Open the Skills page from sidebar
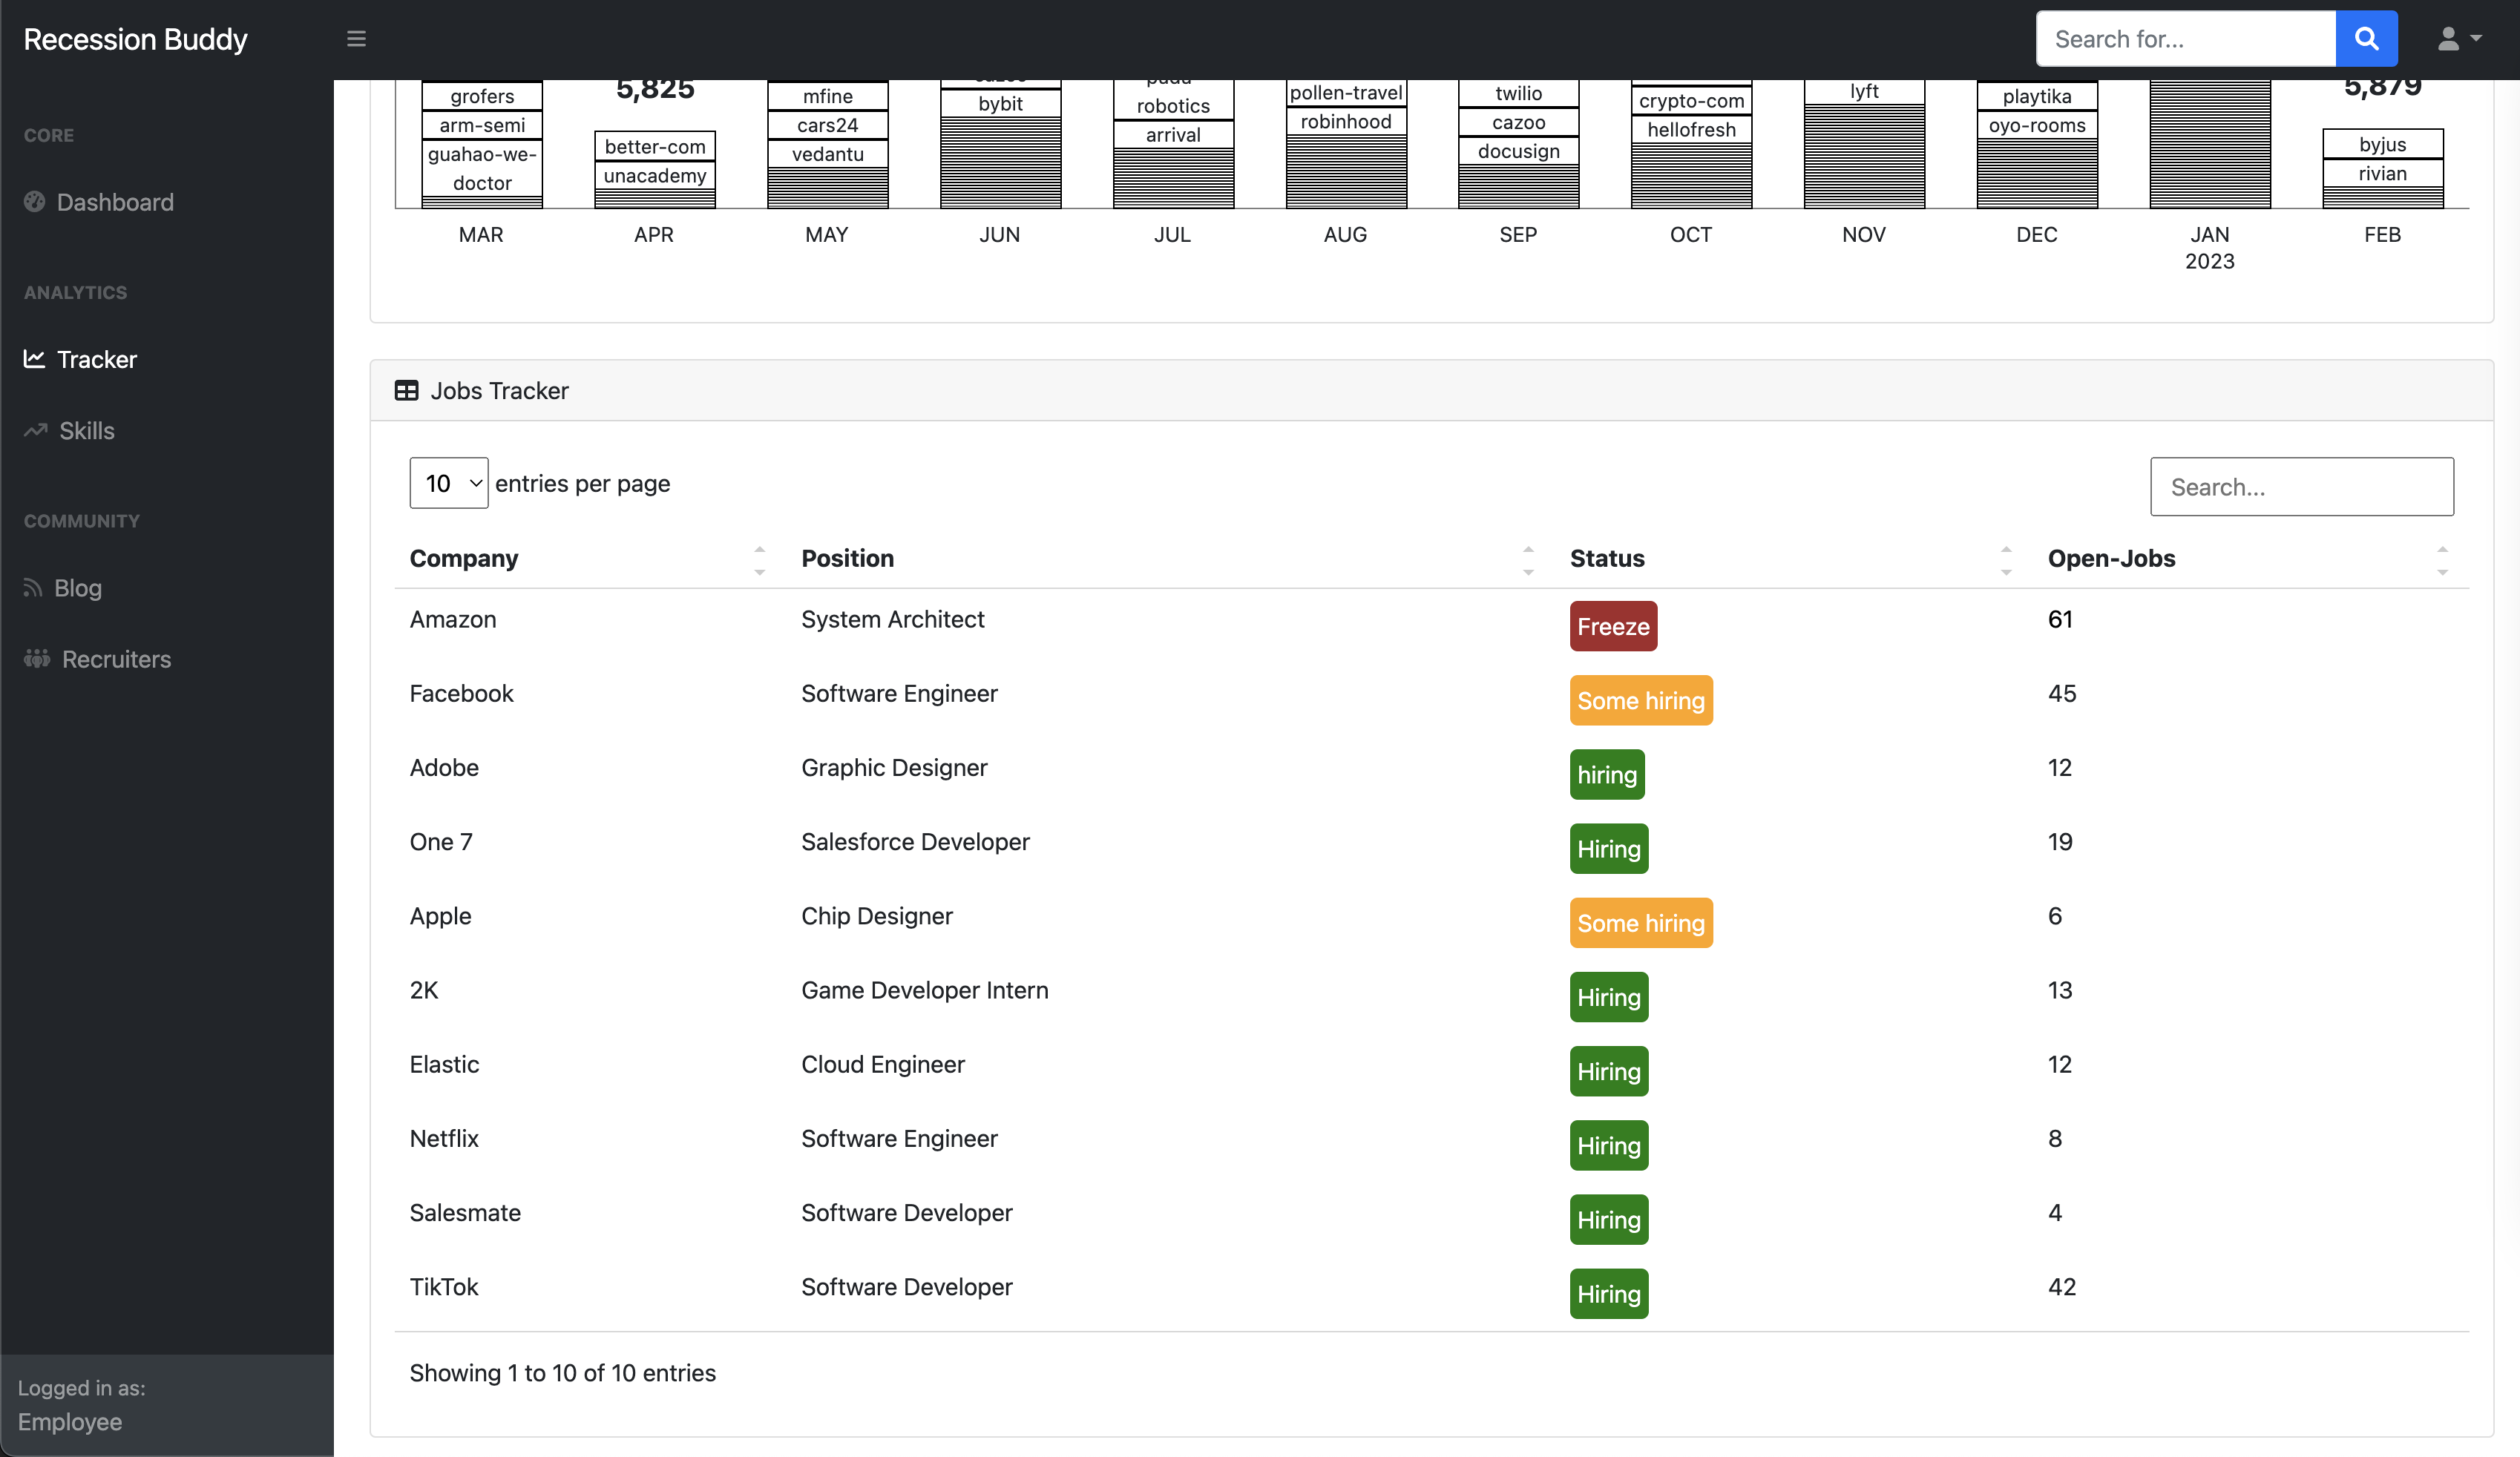2520x1457 pixels. (x=87, y=431)
